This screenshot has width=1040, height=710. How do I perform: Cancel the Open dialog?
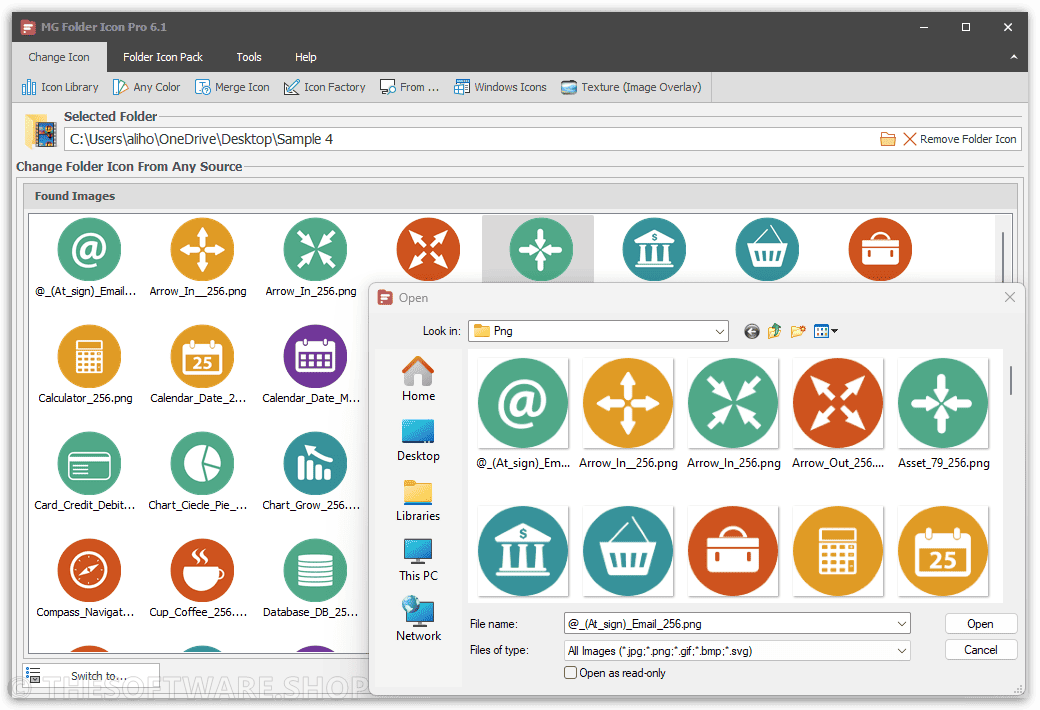(980, 650)
